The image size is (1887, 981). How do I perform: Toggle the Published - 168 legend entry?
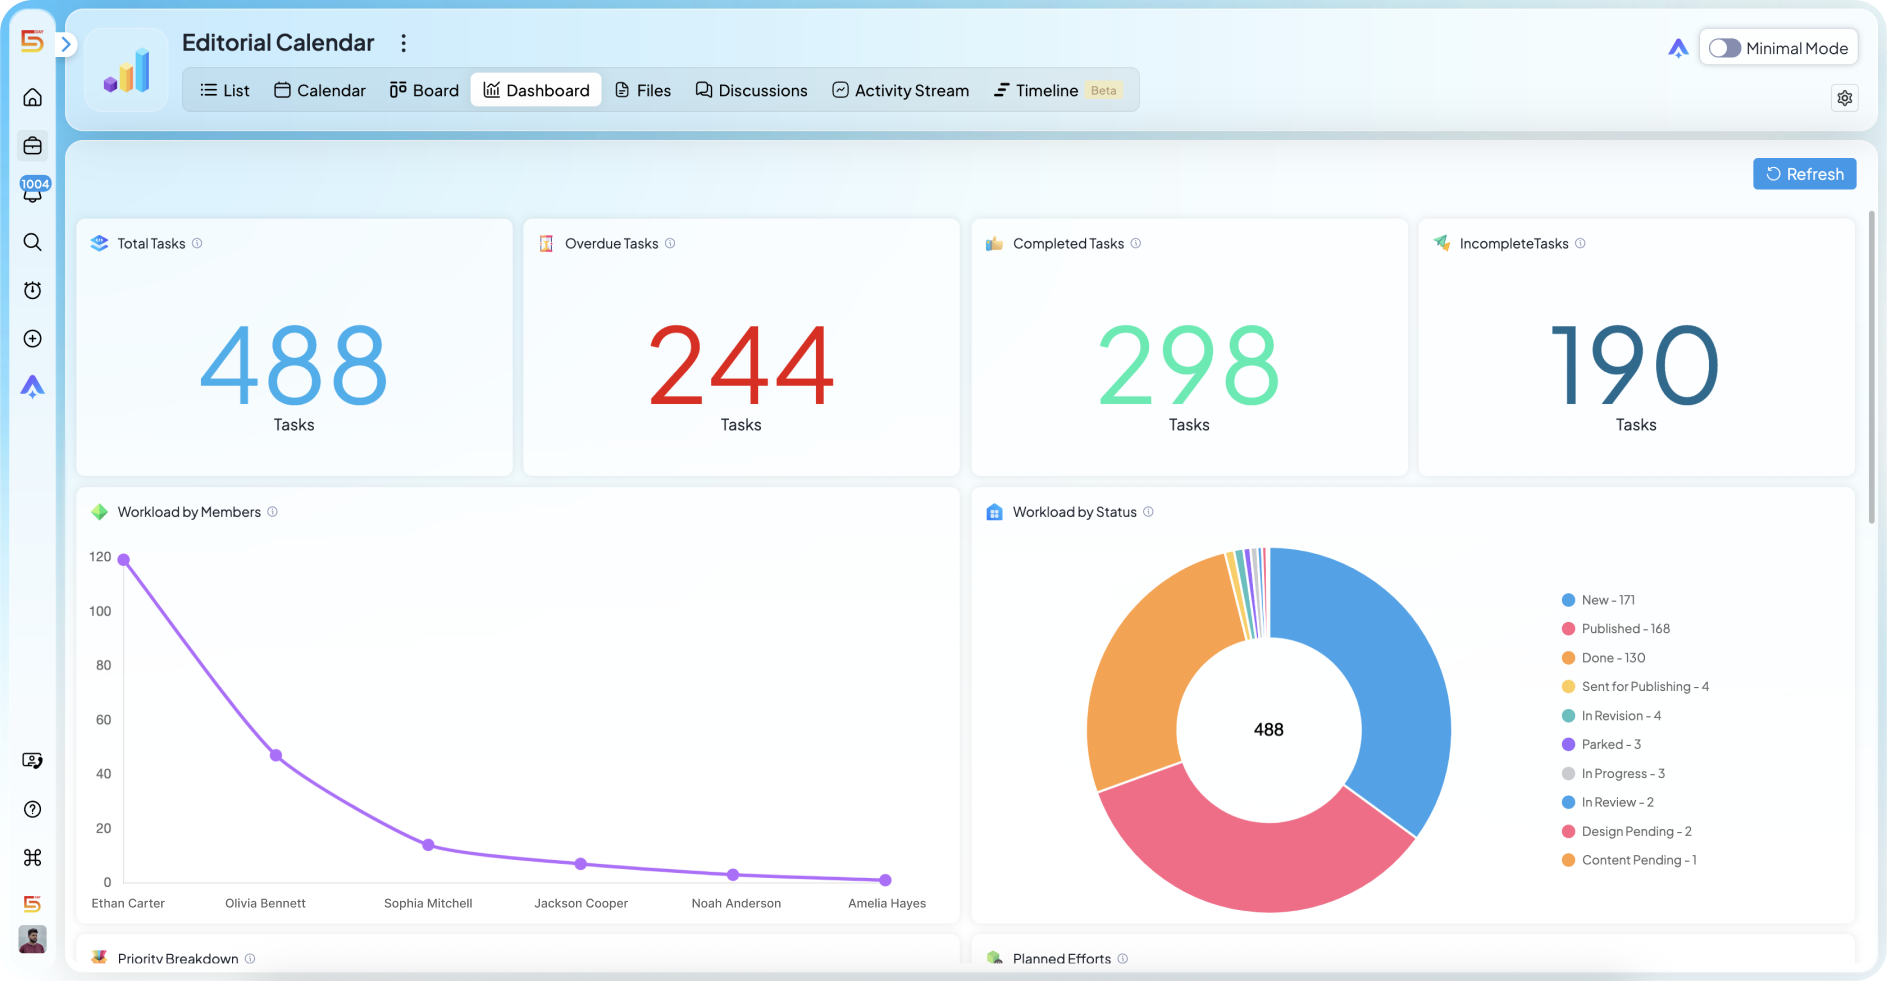pos(1616,629)
